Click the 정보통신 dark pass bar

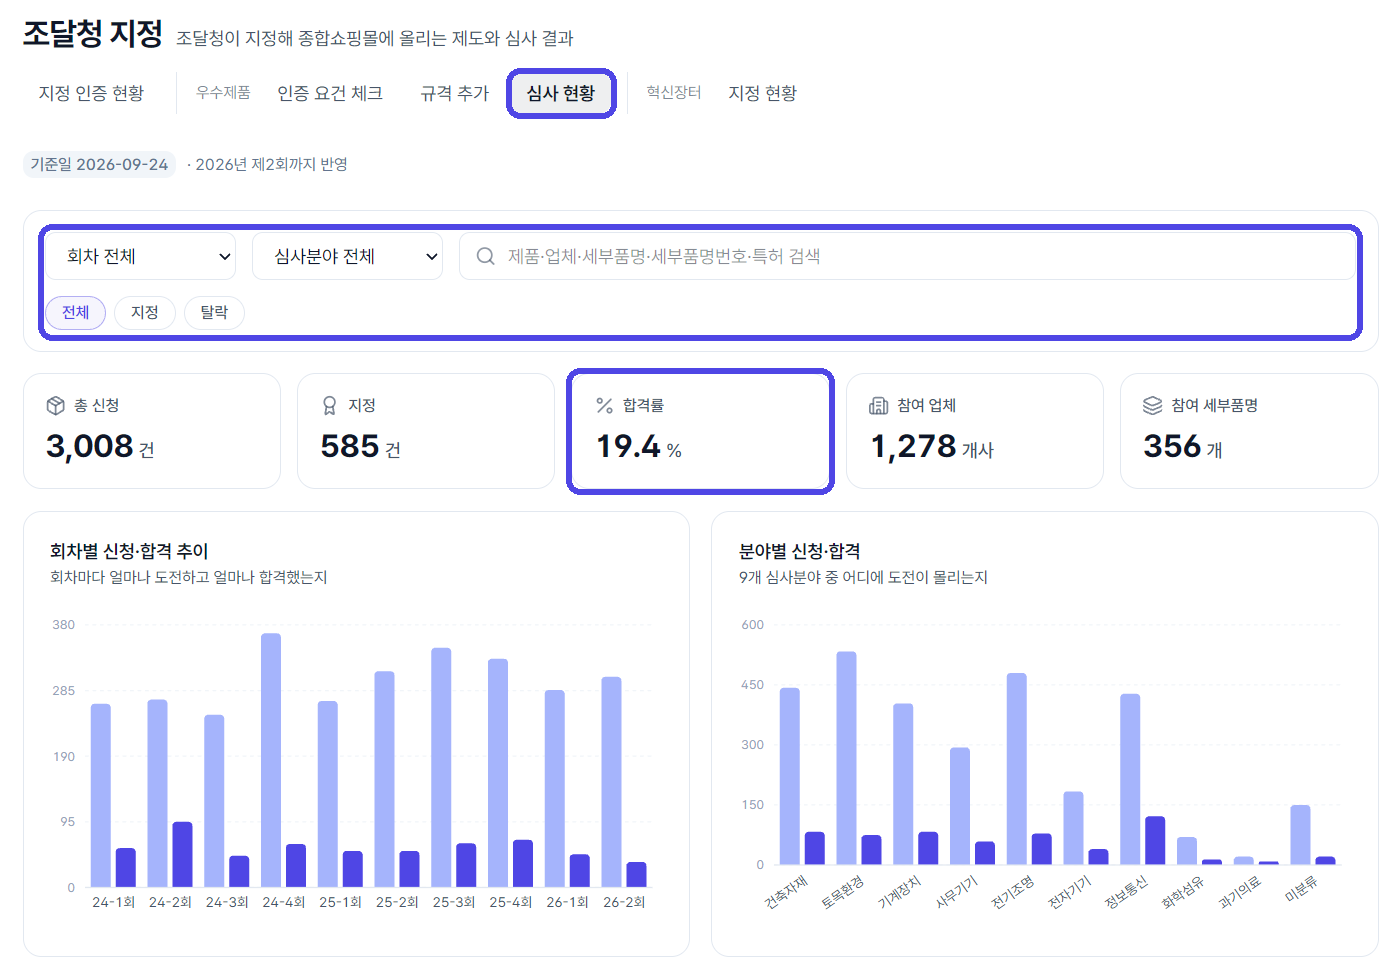pos(1155,840)
